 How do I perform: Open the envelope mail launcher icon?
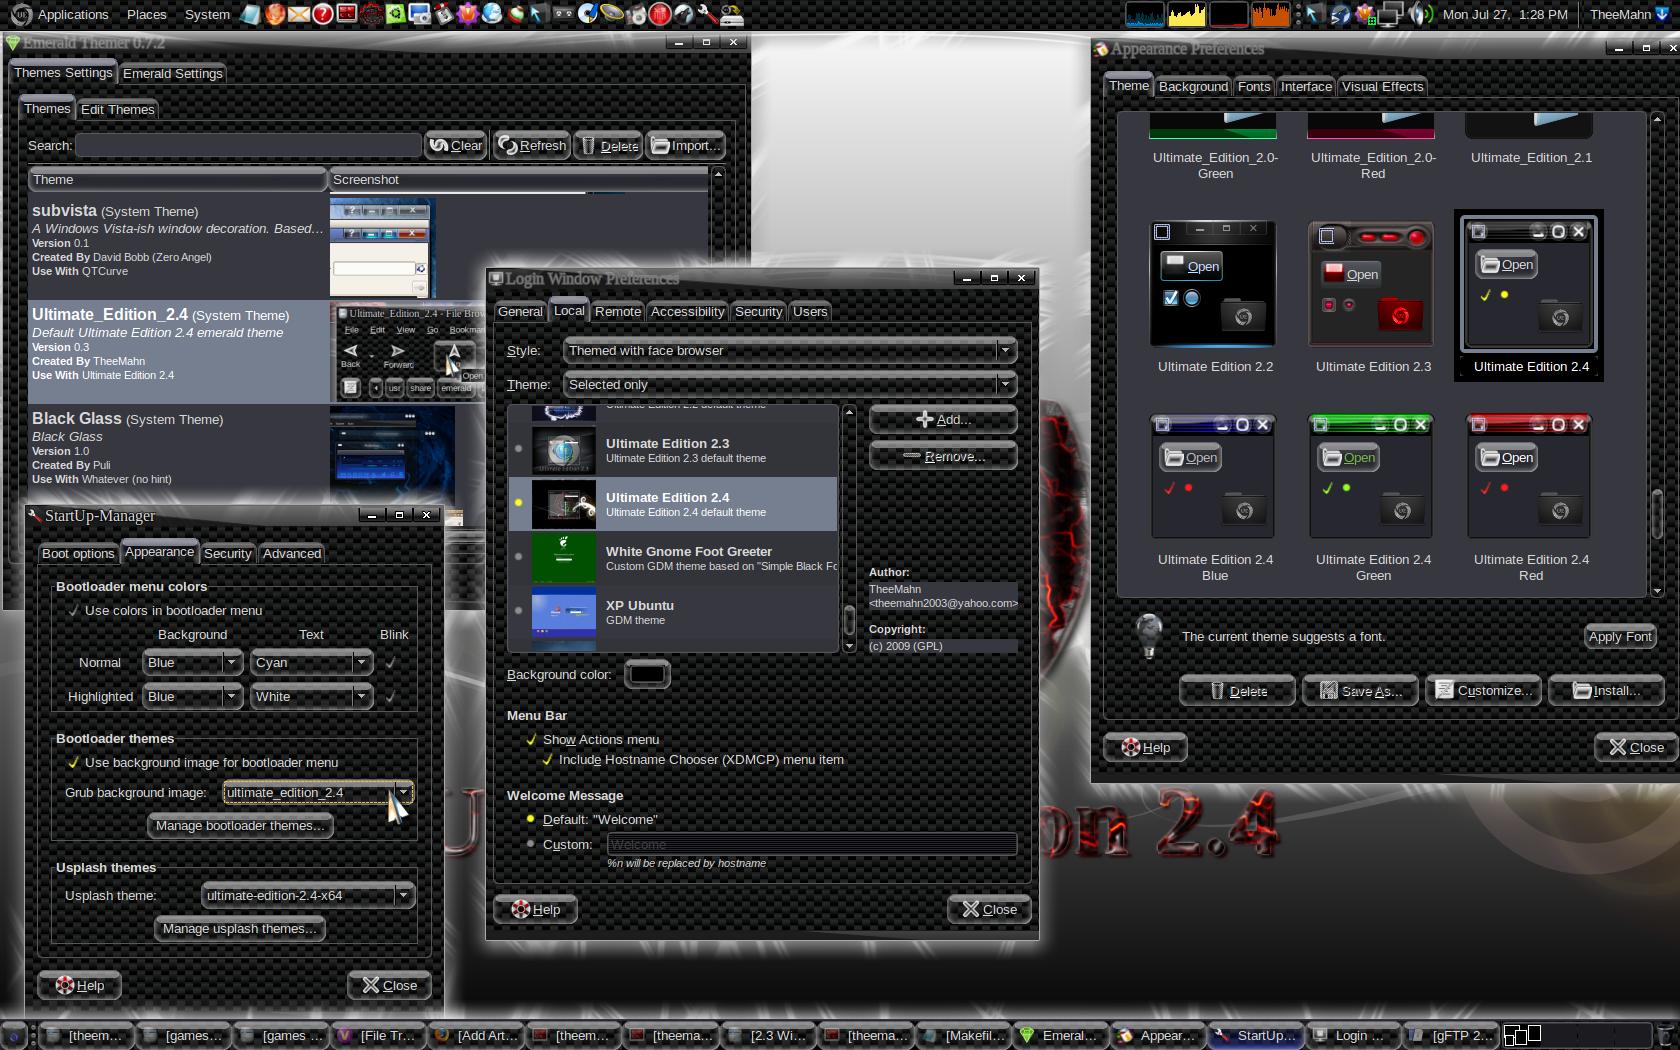(x=298, y=14)
